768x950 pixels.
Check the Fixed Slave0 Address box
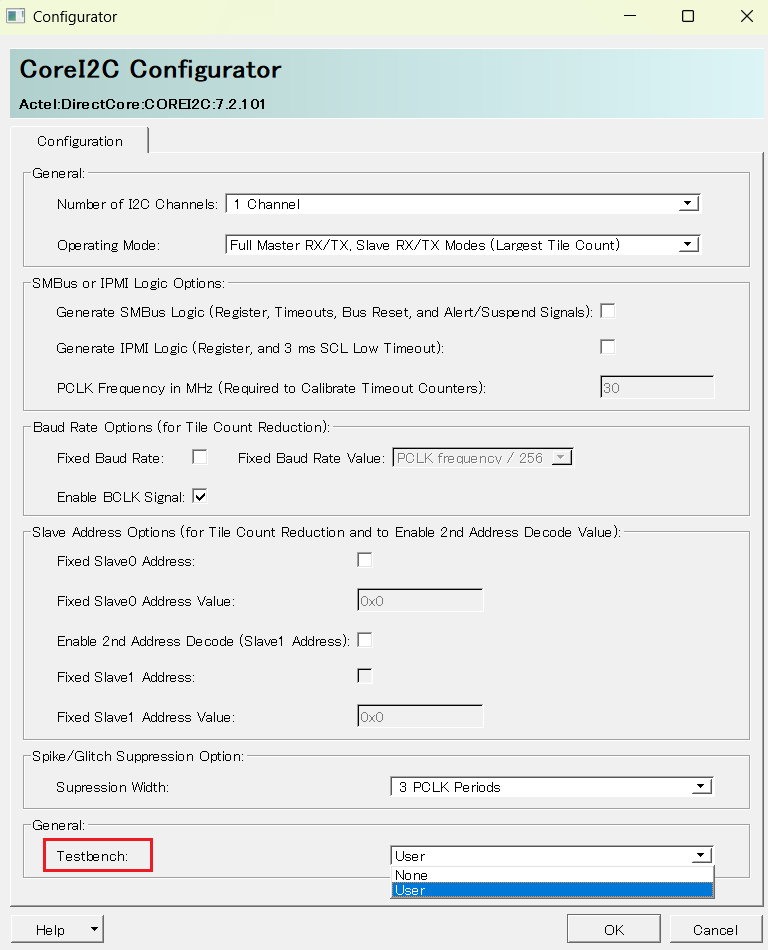365,560
